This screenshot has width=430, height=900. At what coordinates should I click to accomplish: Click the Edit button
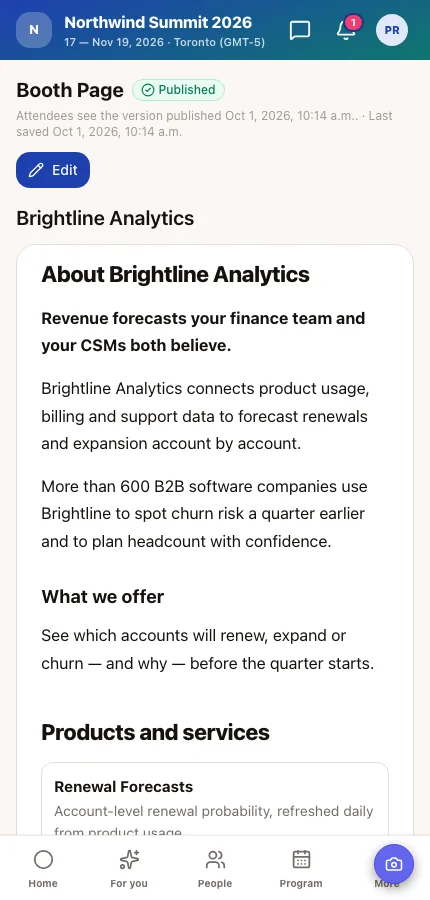point(53,170)
